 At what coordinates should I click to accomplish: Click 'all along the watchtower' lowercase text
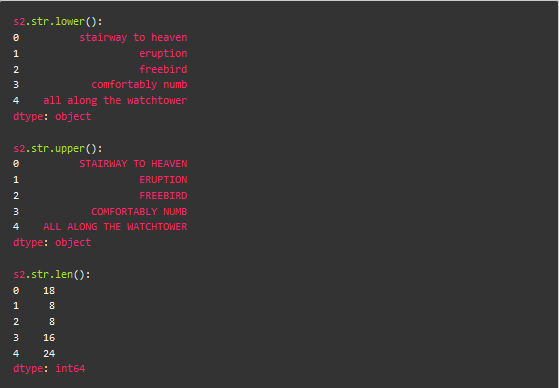115,101
